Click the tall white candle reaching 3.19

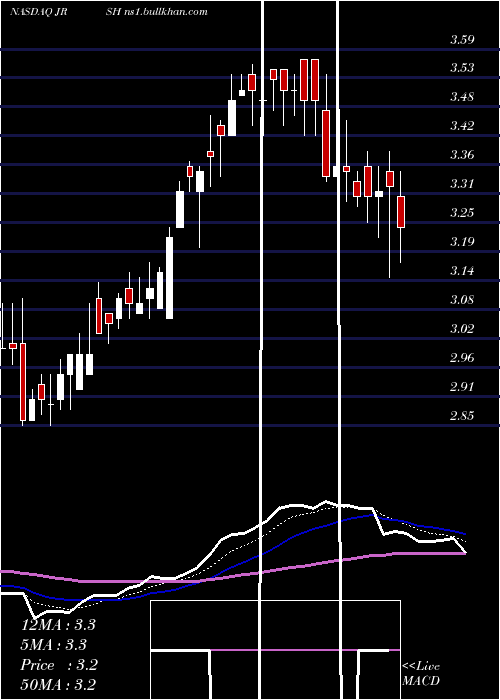click(170, 278)
